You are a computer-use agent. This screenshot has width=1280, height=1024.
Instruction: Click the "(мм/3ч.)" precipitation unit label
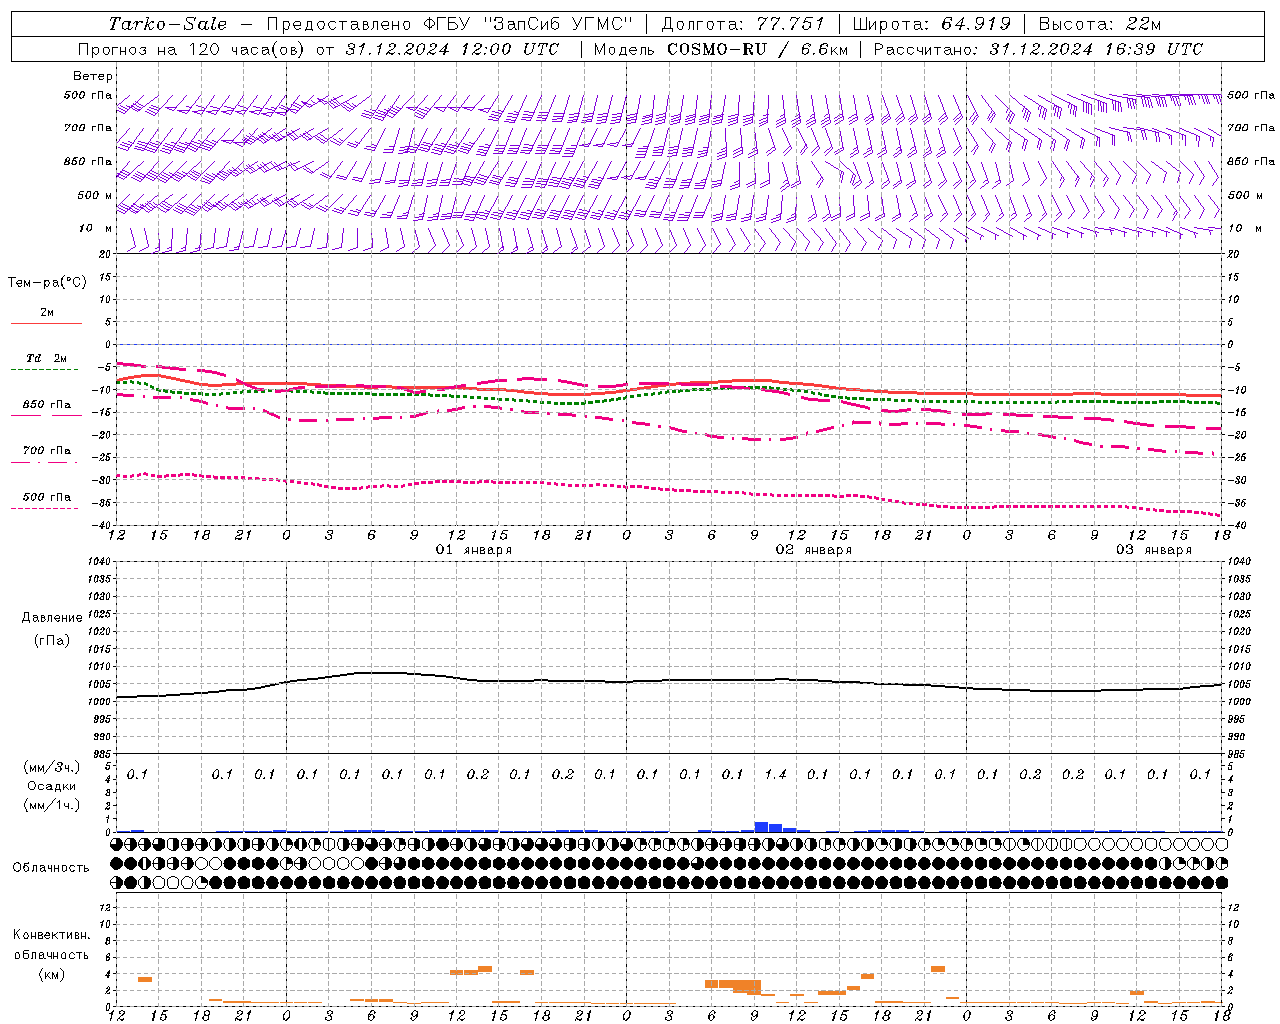pos(52,767)
